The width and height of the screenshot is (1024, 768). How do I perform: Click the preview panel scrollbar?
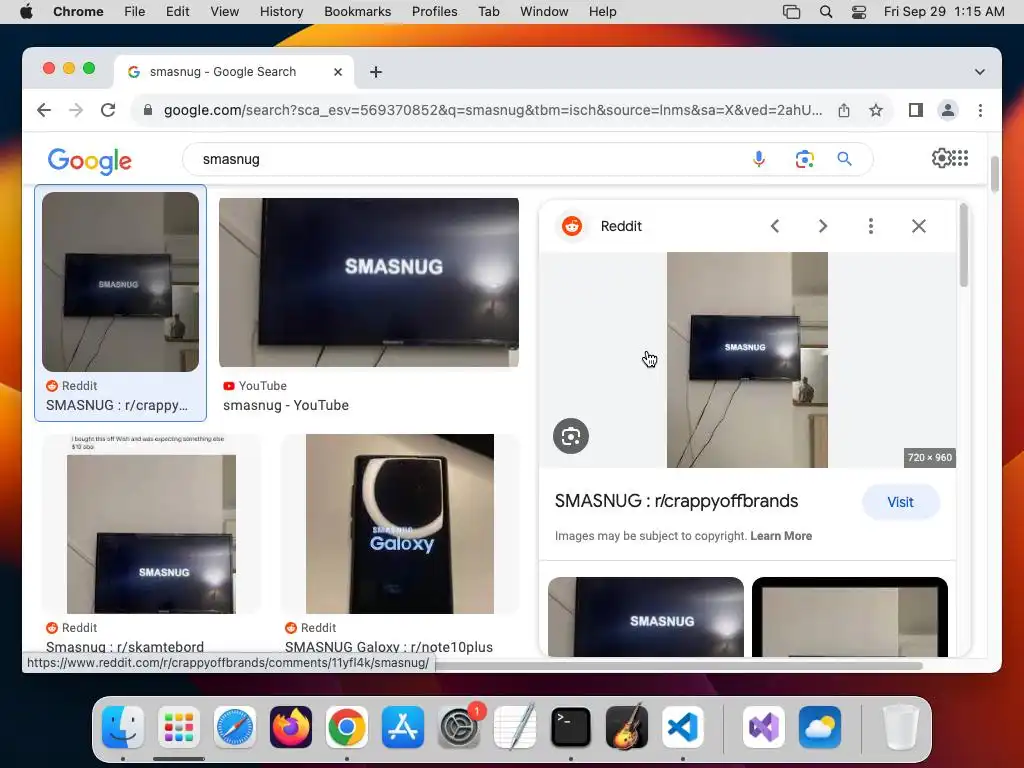[964, 245]
